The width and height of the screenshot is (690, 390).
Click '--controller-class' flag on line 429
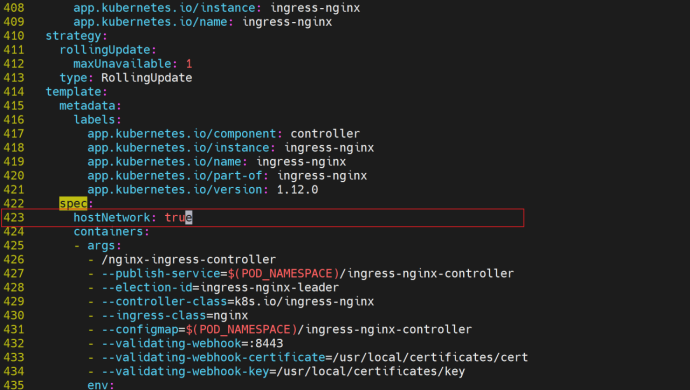[x=164, y=302]
